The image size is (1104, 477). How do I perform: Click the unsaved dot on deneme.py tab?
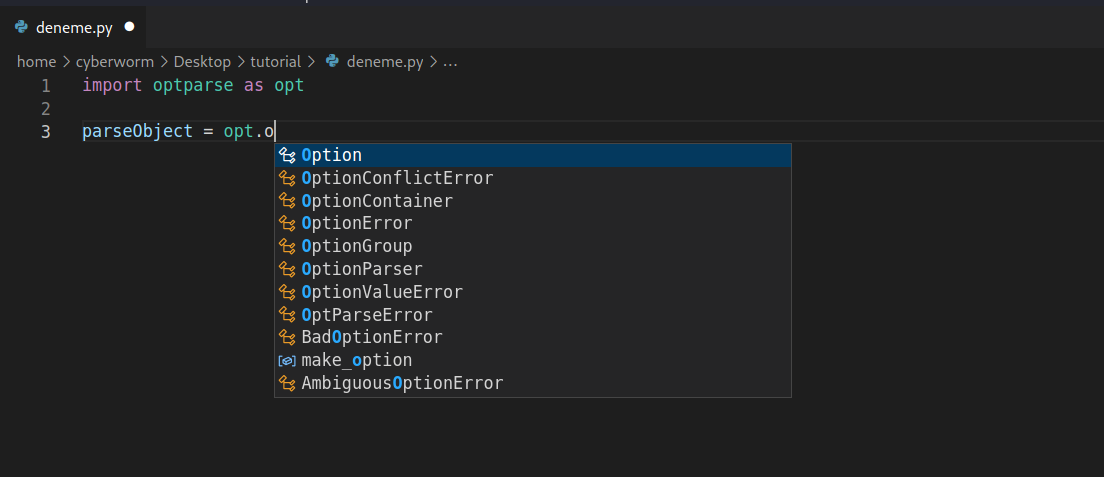point(129,27)
